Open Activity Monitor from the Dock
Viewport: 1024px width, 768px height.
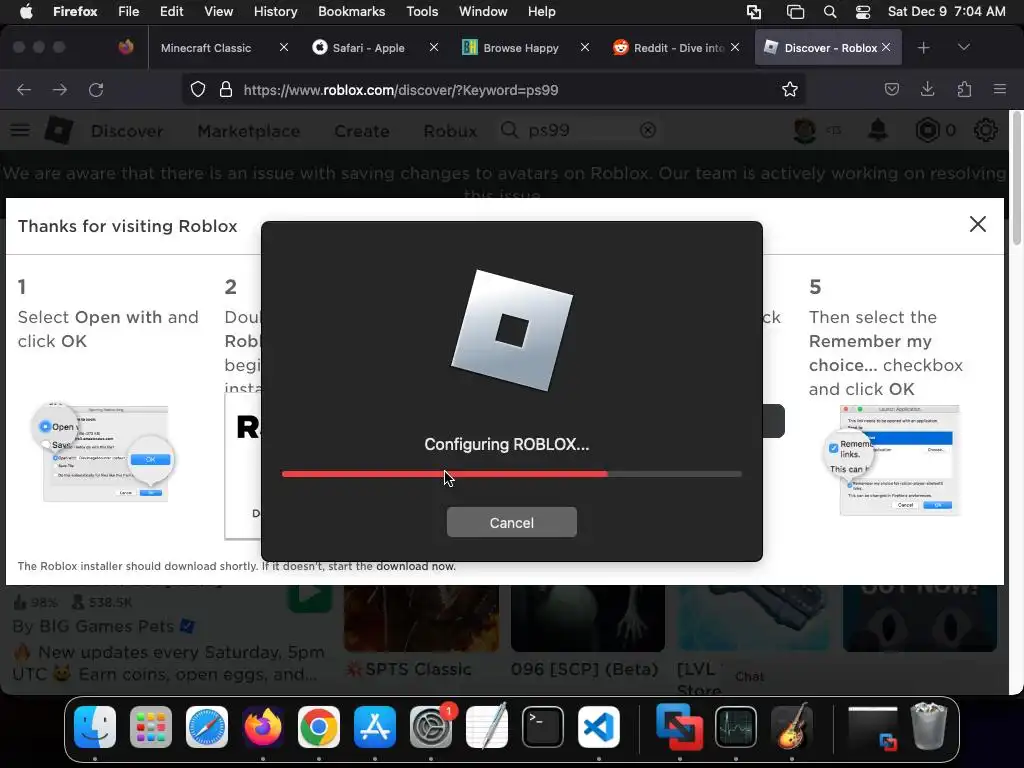(x=736, y=727)
